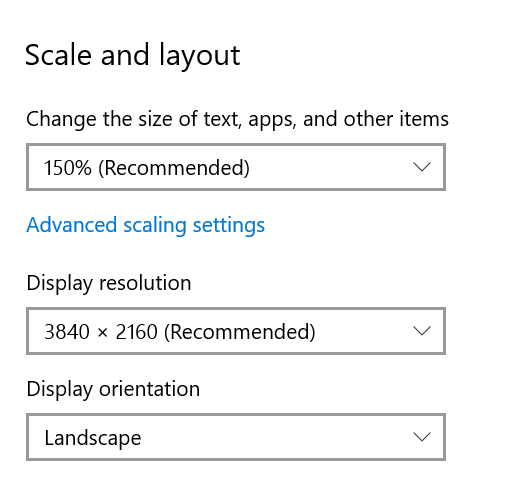Image resolution: width=505 pixels, height=482 pixels.
Task: Click 'other items' in the scaling description
Action: pos(396,119)
